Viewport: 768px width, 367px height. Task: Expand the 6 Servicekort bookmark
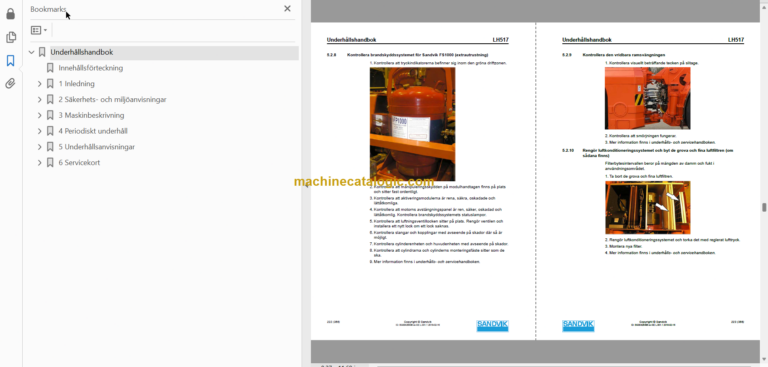coord(40,162)
